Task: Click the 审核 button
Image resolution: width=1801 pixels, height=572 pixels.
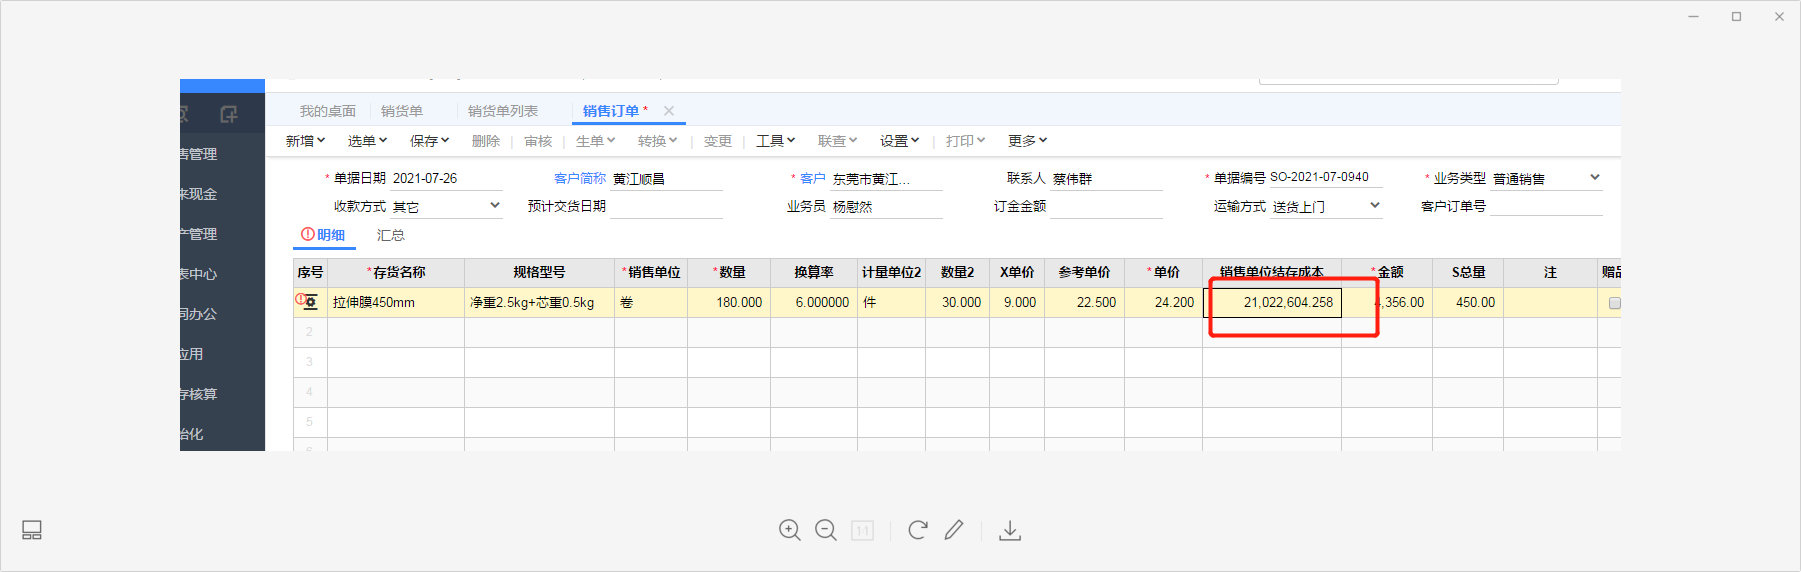Action: coord(538,141)
